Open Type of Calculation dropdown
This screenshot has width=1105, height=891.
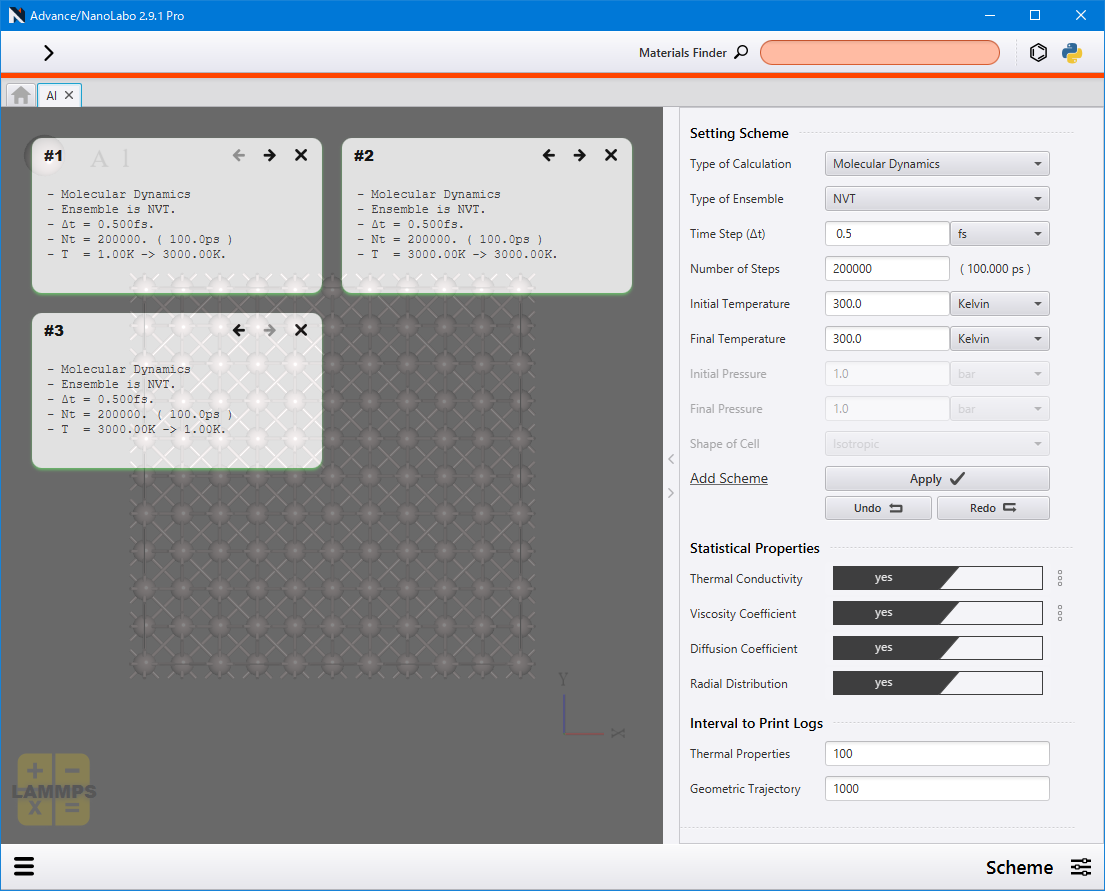coord(937,164)
